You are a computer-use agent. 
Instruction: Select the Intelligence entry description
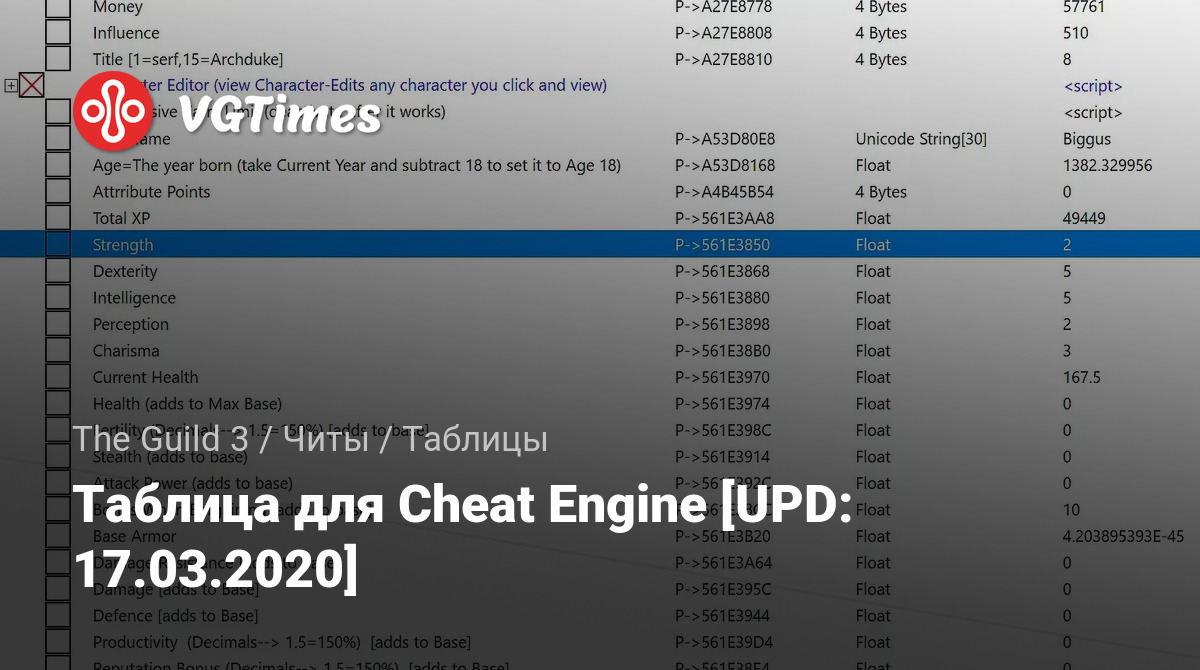134,298
